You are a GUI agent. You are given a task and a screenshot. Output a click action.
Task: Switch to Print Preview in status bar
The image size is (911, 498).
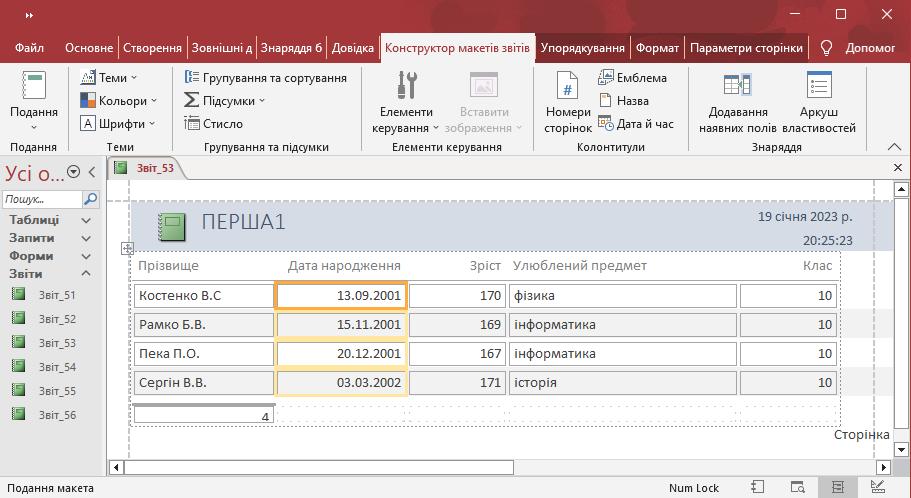tap(797, 487)
